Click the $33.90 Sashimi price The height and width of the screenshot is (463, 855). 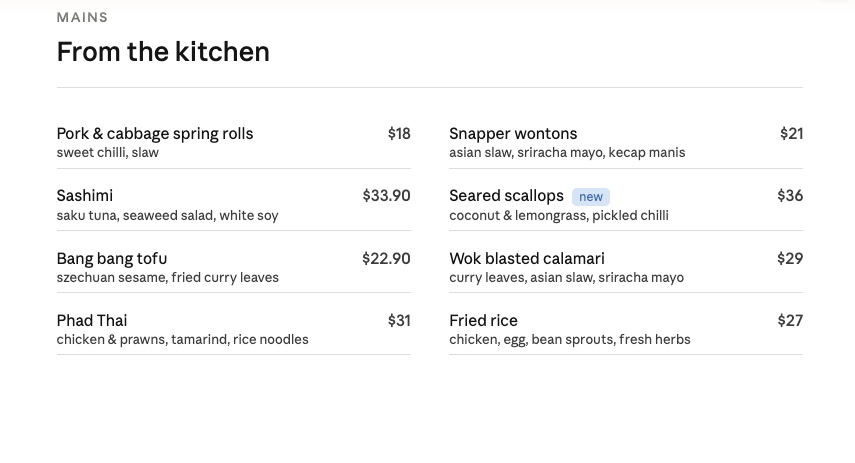click(386, 196)
